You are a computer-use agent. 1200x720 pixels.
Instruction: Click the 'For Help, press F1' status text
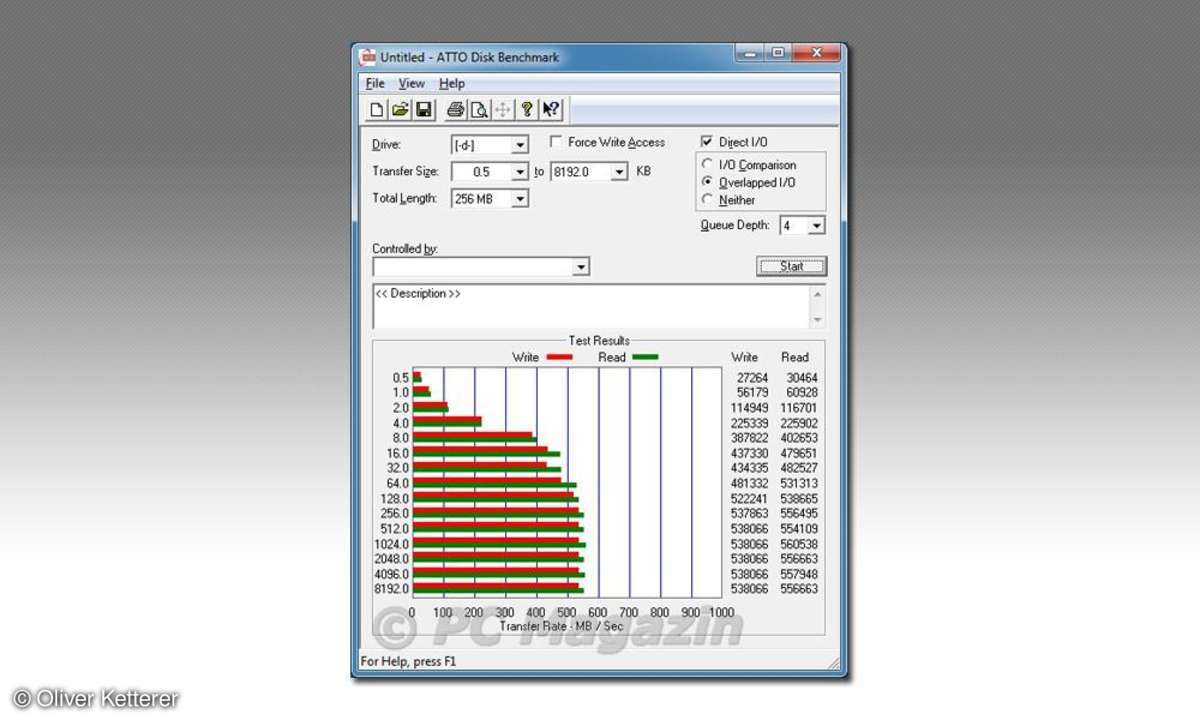click(411, 661)
